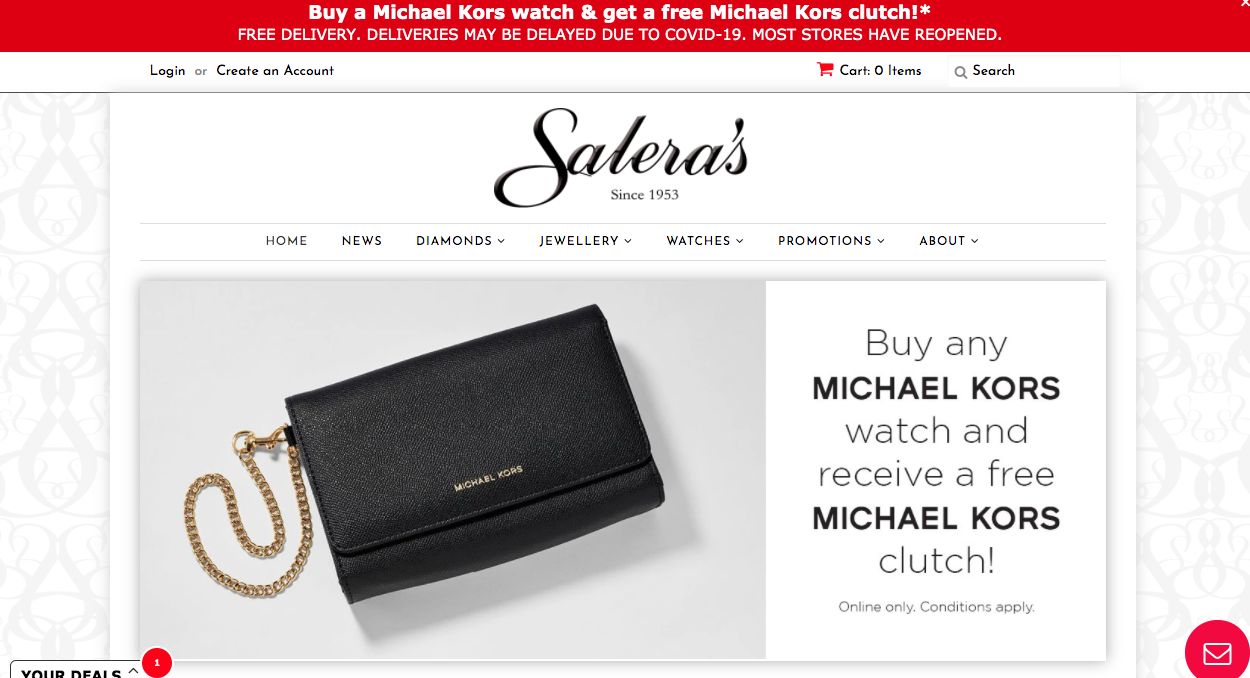The image size is (1250, 678).
Task: Expand the Your Deals panel arrow
Action: point(133,671)
